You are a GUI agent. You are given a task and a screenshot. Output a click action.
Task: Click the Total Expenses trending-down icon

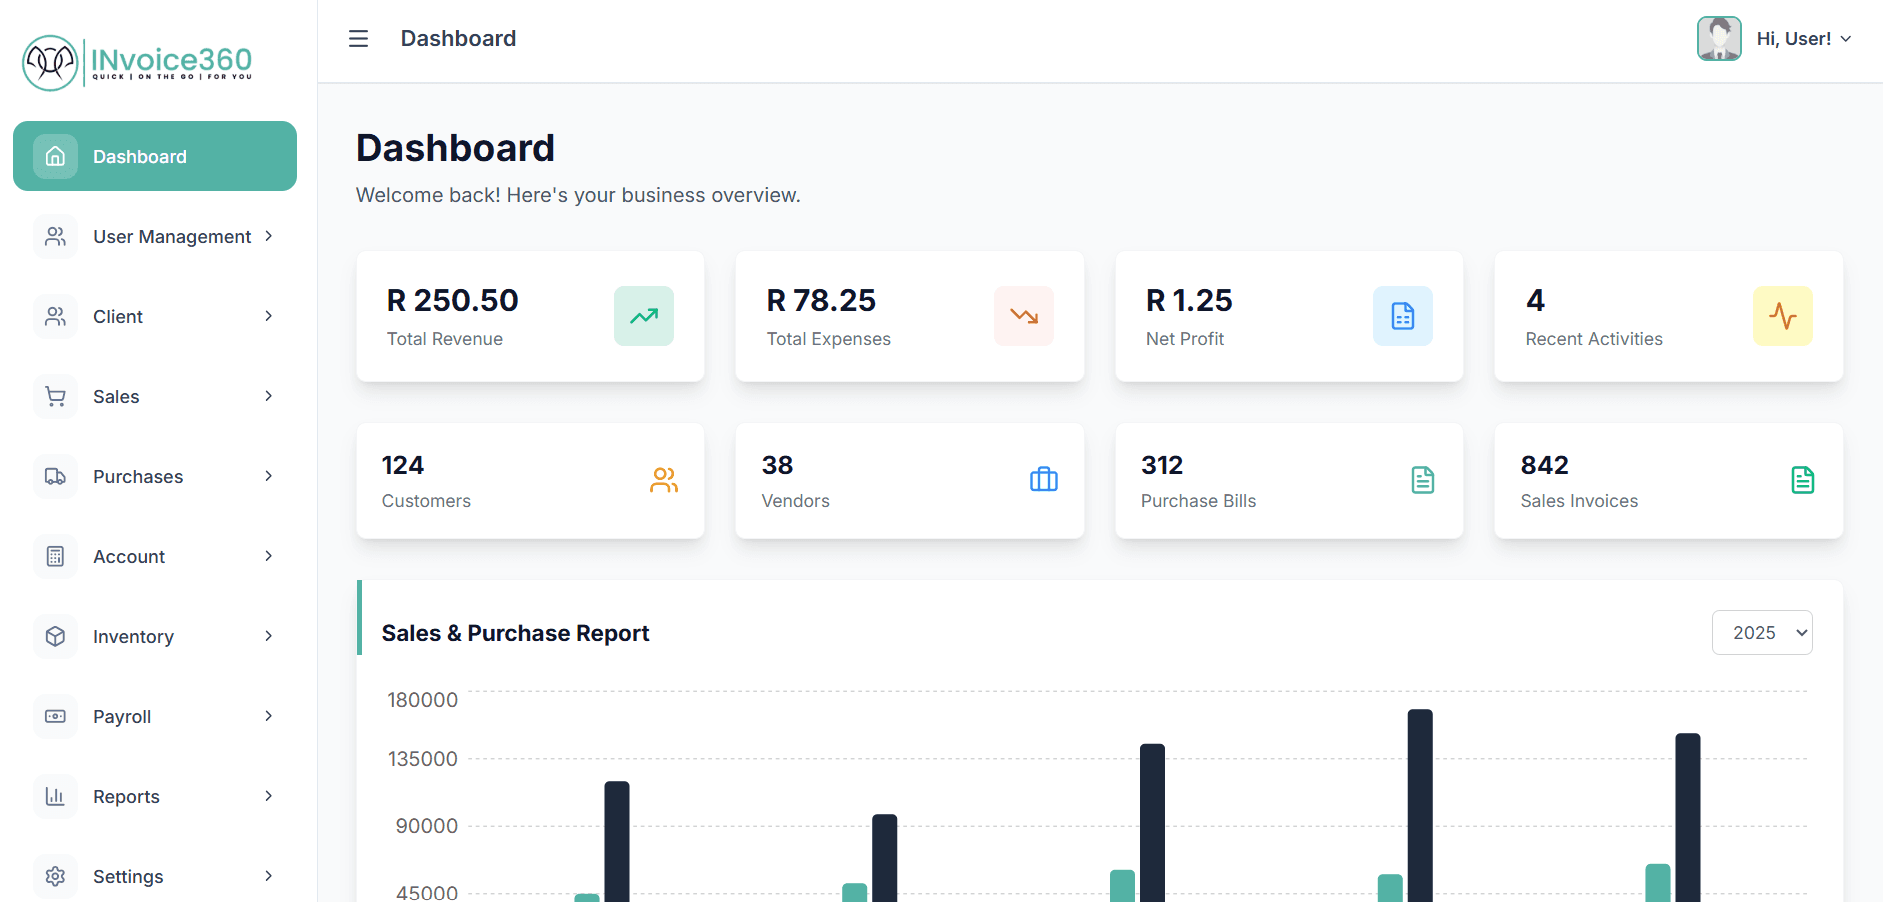[1024, 316]
